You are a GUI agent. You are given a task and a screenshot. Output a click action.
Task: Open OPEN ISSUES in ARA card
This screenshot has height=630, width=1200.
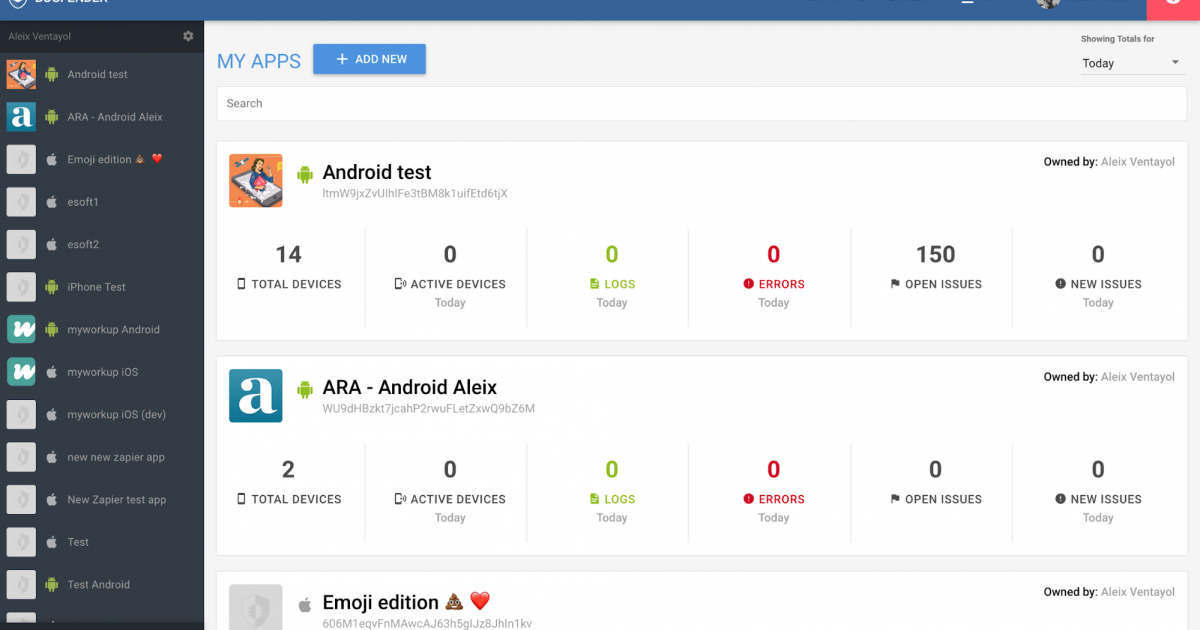(936, 483)
